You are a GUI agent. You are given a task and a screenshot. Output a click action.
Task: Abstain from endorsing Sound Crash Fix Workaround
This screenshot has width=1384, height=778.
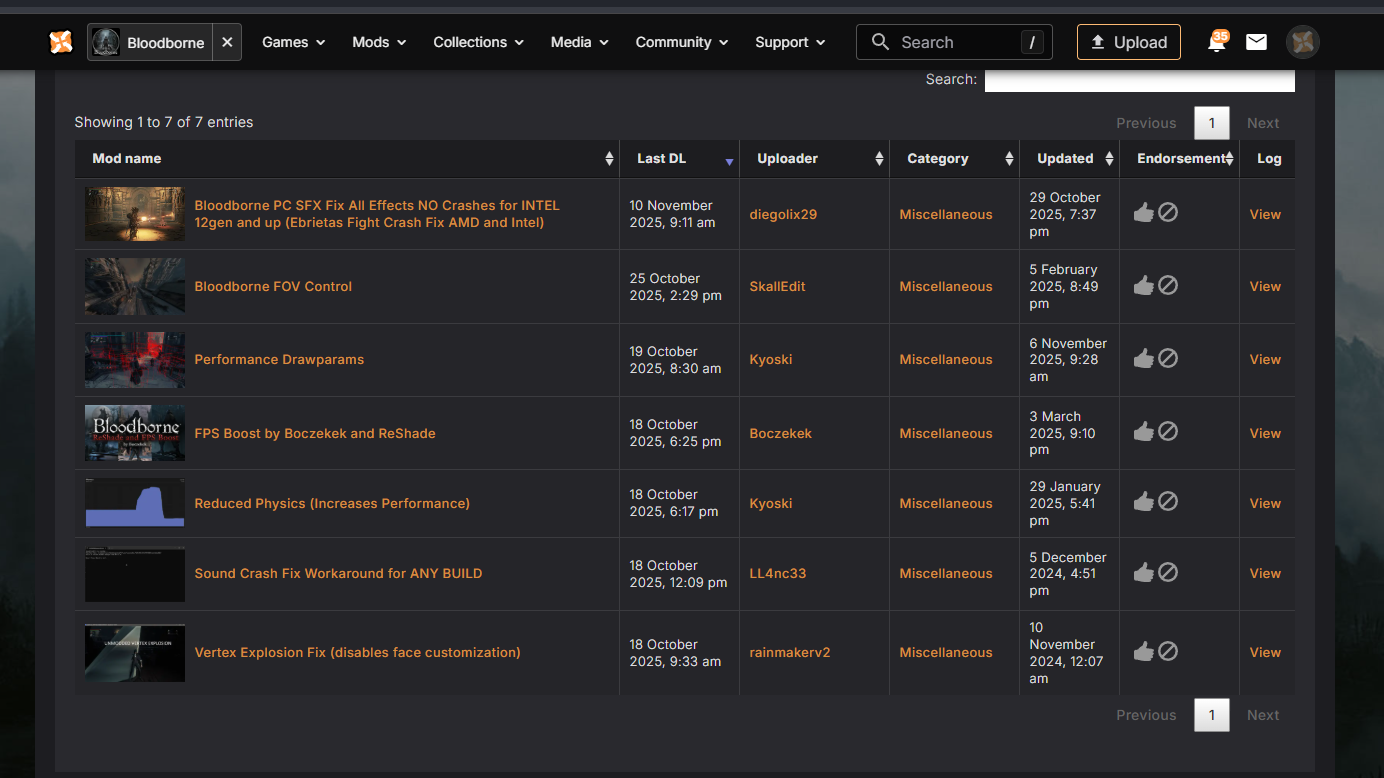[1168, 573]
